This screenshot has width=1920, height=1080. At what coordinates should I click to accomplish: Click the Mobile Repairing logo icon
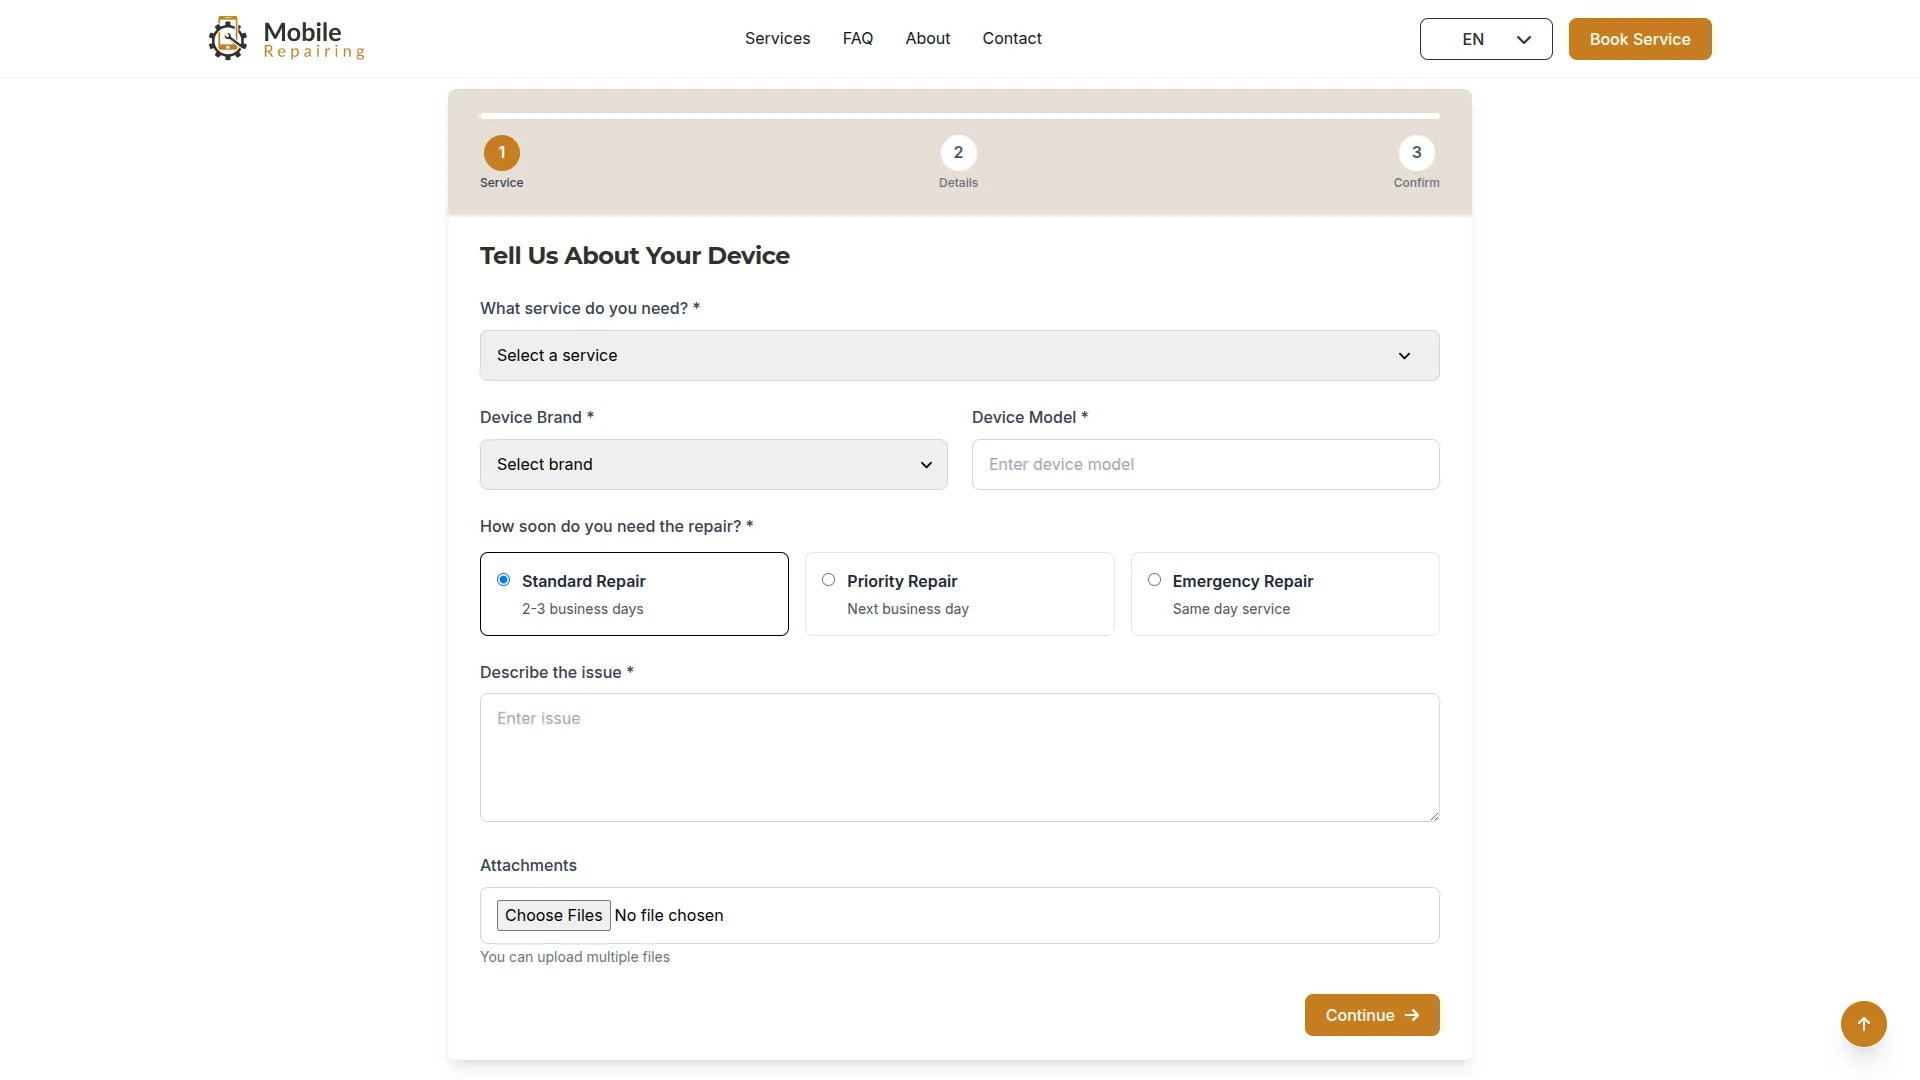coord(228,38)
